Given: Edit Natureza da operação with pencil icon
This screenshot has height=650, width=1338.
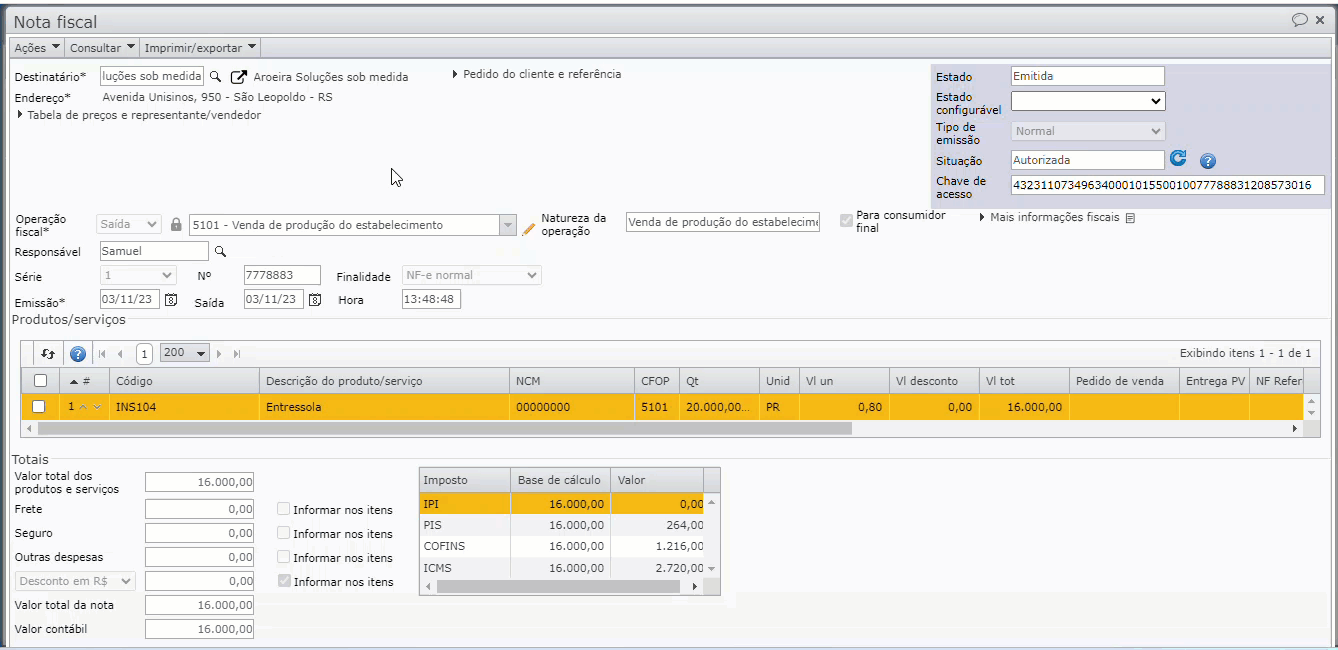Looking at the screenshot, I should coord(529,229).
